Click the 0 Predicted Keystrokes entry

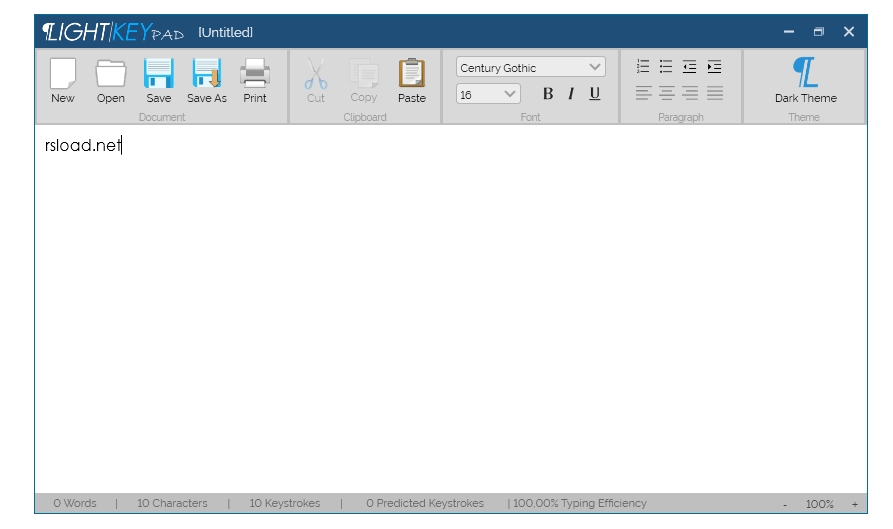(x=425, y=503)
